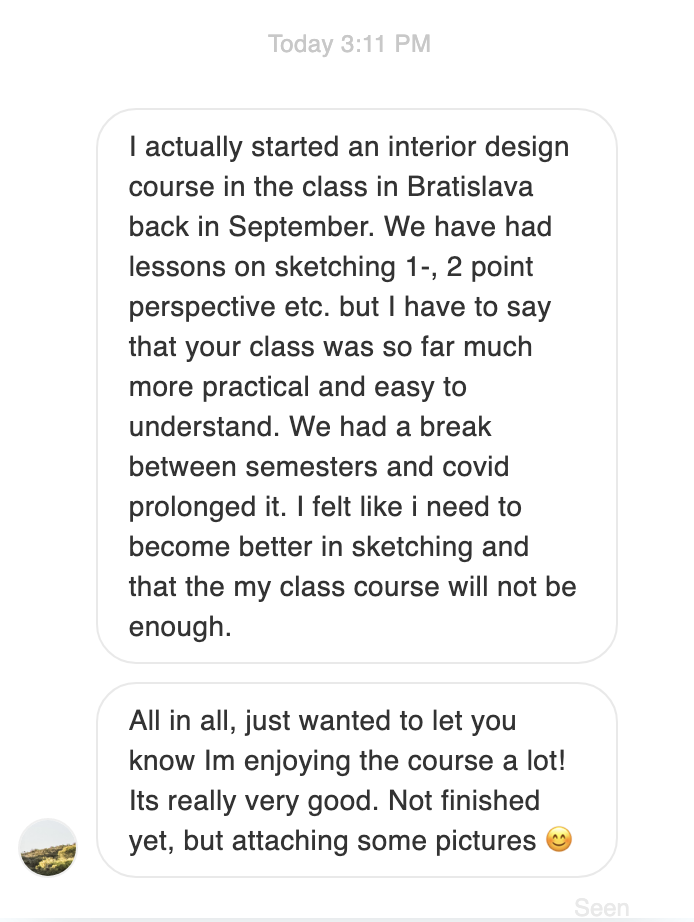
Task: Click the smiling face emoji in message
Action: (560, 840)
